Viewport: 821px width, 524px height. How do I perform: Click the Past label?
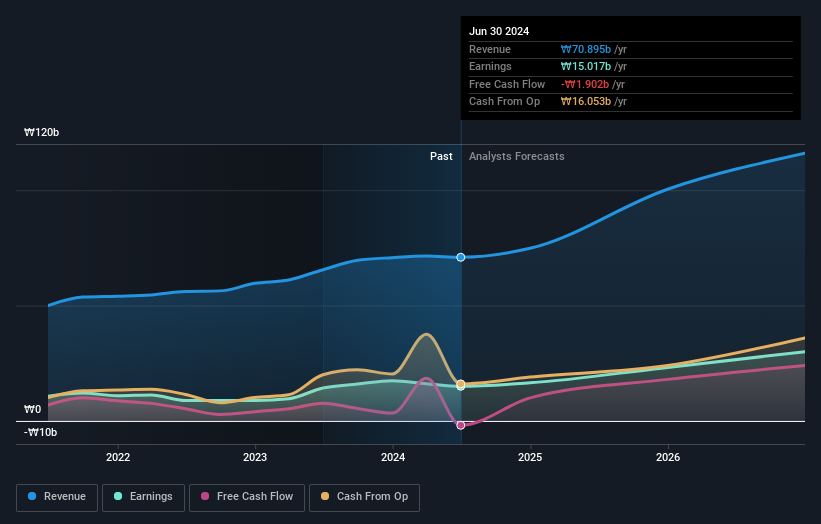441,157
